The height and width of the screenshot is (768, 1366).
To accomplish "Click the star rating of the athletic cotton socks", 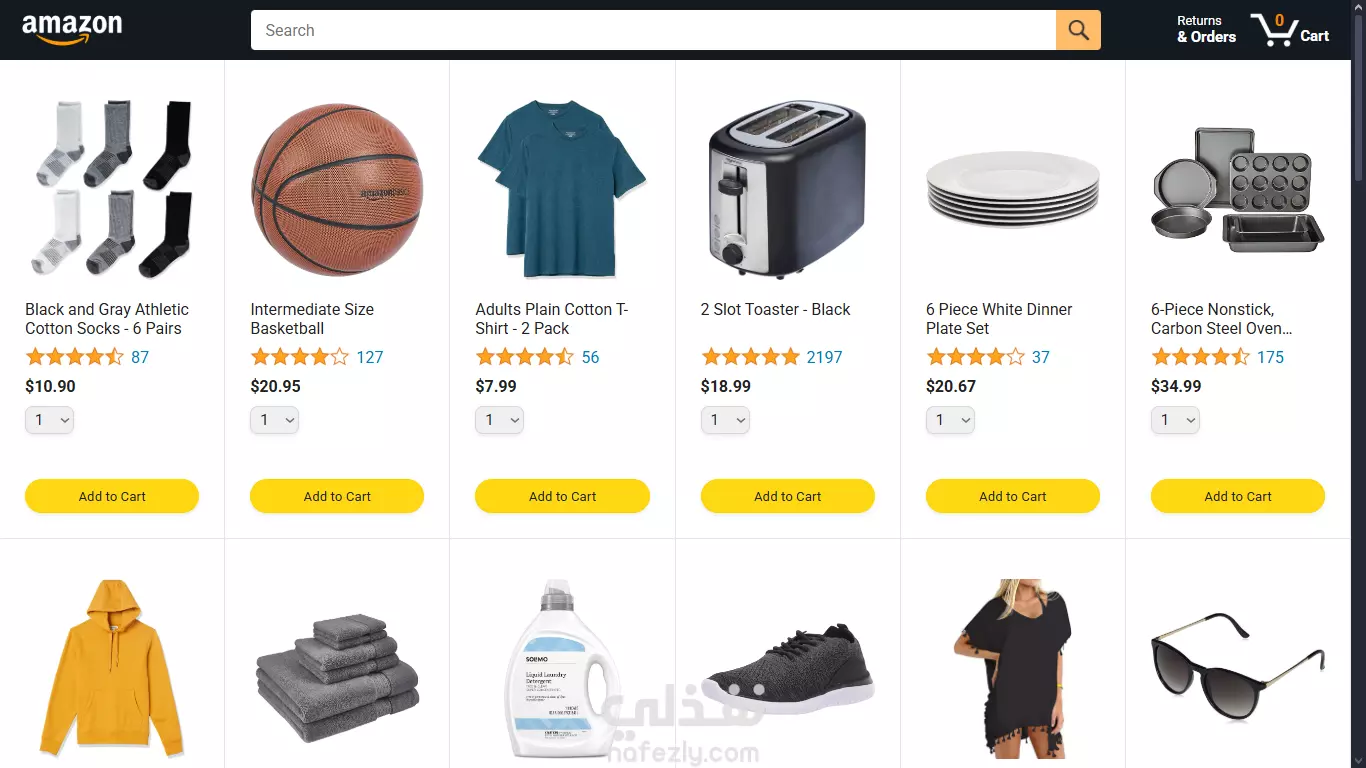I will pos(74,357).
